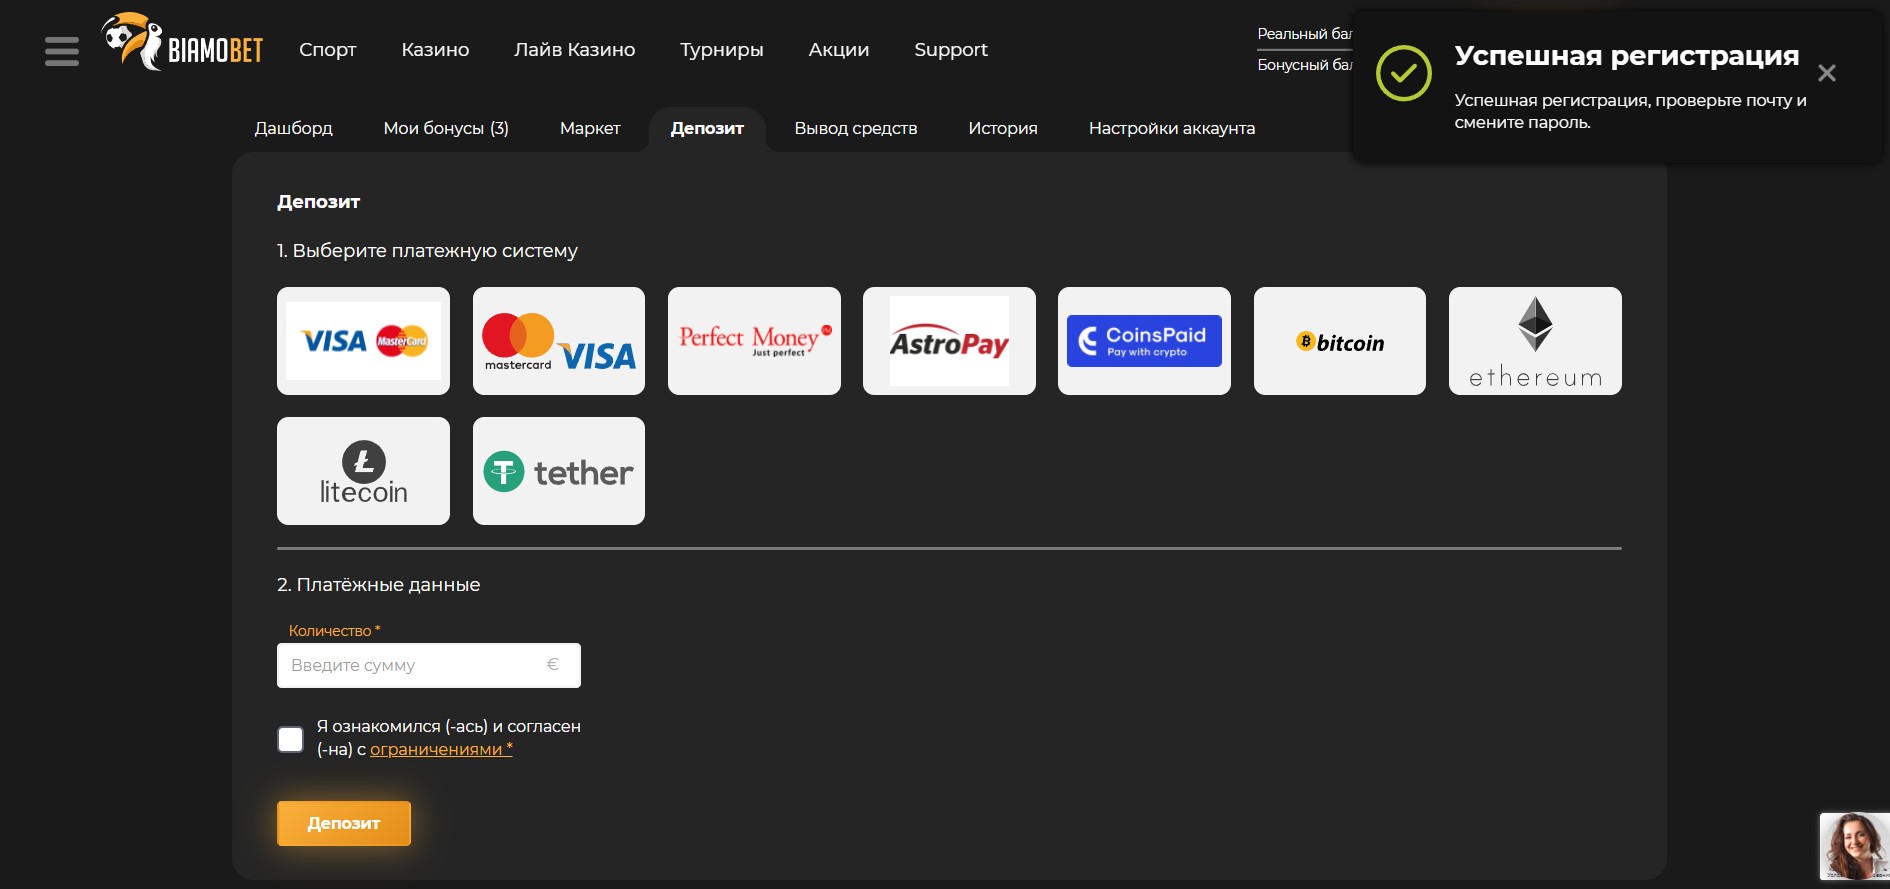Pick the litecoin payment tile
1890x889 pixels.
[x=363, y=471]
